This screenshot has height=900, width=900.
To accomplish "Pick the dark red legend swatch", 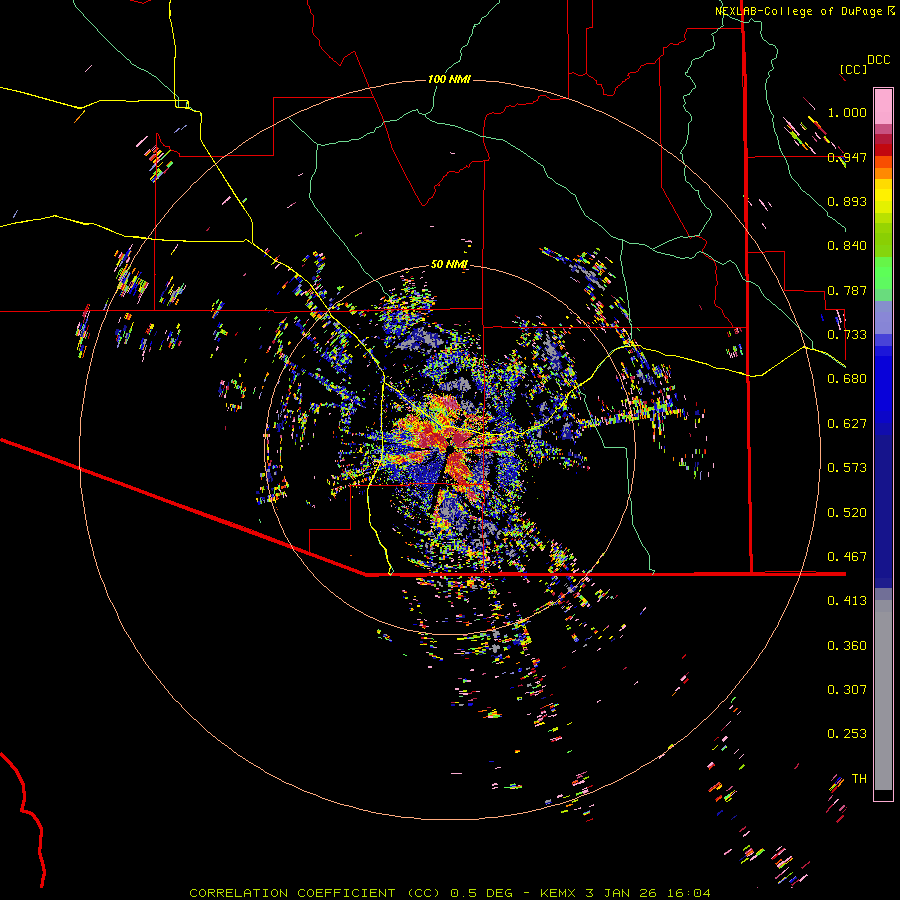I will point(883,150).
